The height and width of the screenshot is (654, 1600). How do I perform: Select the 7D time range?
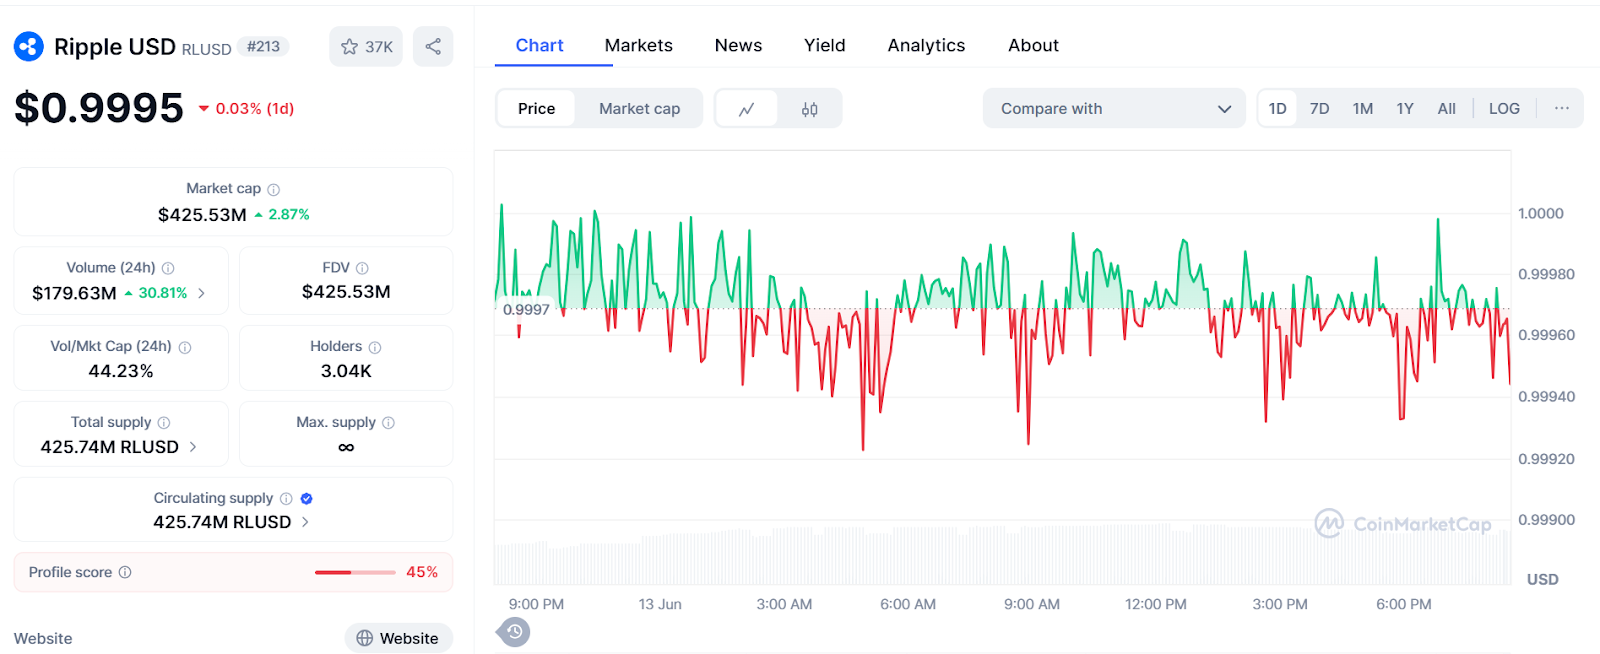click(x=1320, y=108)
